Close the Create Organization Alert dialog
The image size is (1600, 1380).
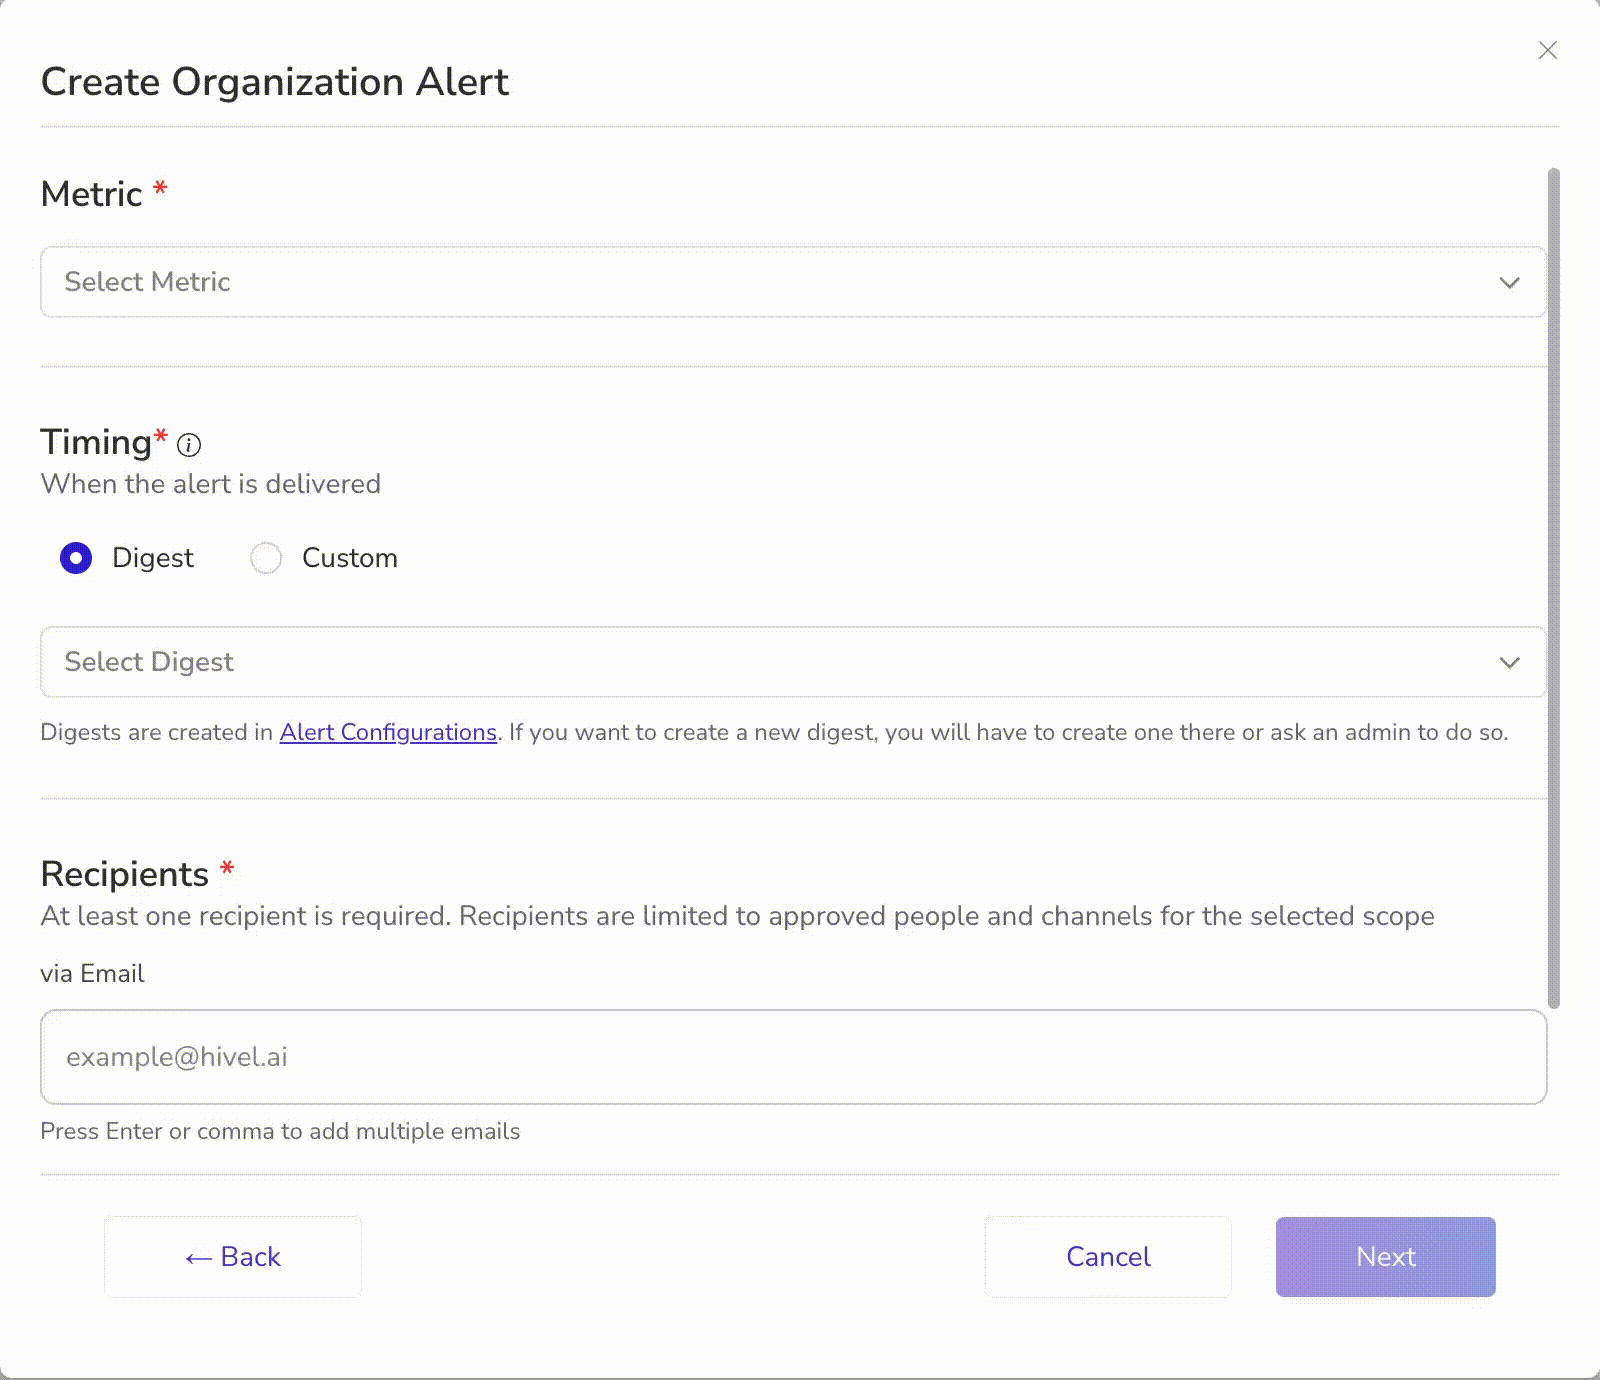click(1547, 50)
